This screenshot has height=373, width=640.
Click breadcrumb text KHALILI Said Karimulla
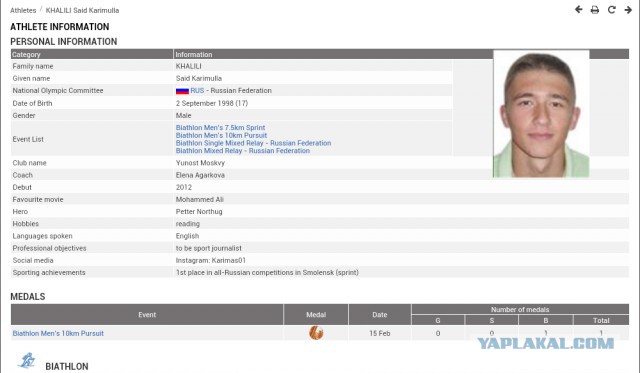click(82, 10)
